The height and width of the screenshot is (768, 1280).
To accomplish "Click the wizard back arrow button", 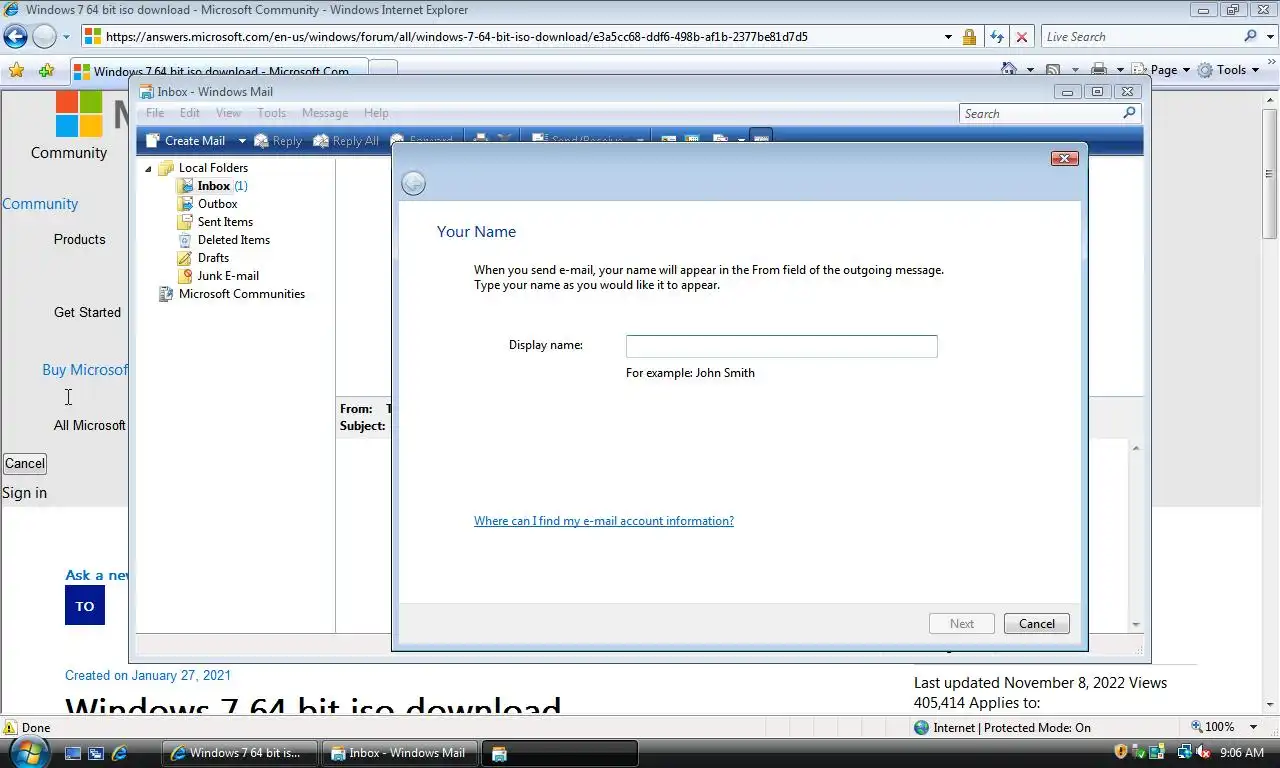I will click(413, 183).
